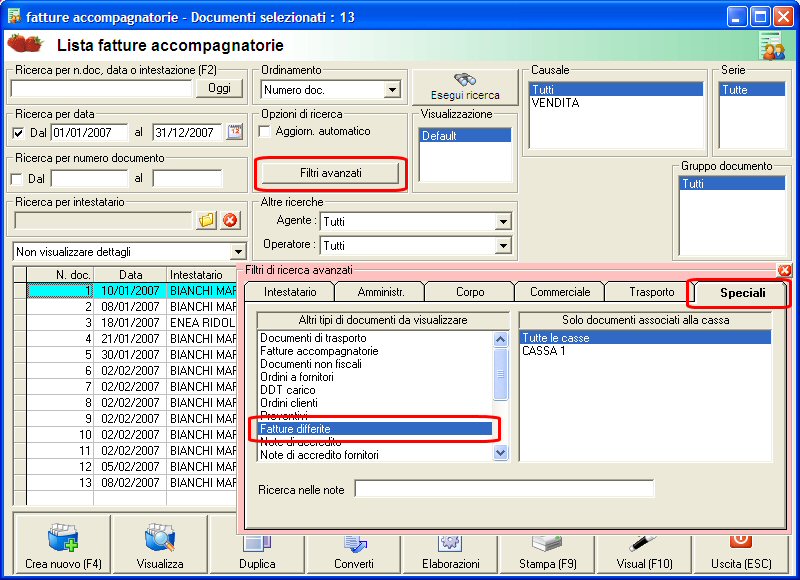
Task: Open the Elaborazioni button
Action: 451,554
